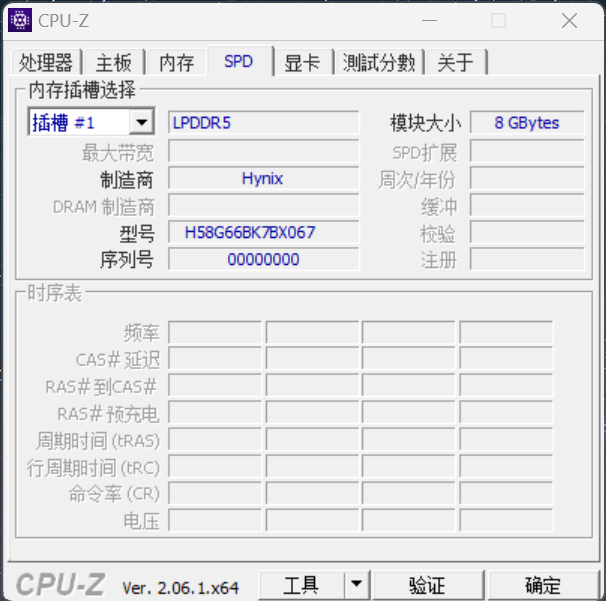606x601 pixels.
Task: Switch to the 主板 tab
Action: (x=114, y=62)
